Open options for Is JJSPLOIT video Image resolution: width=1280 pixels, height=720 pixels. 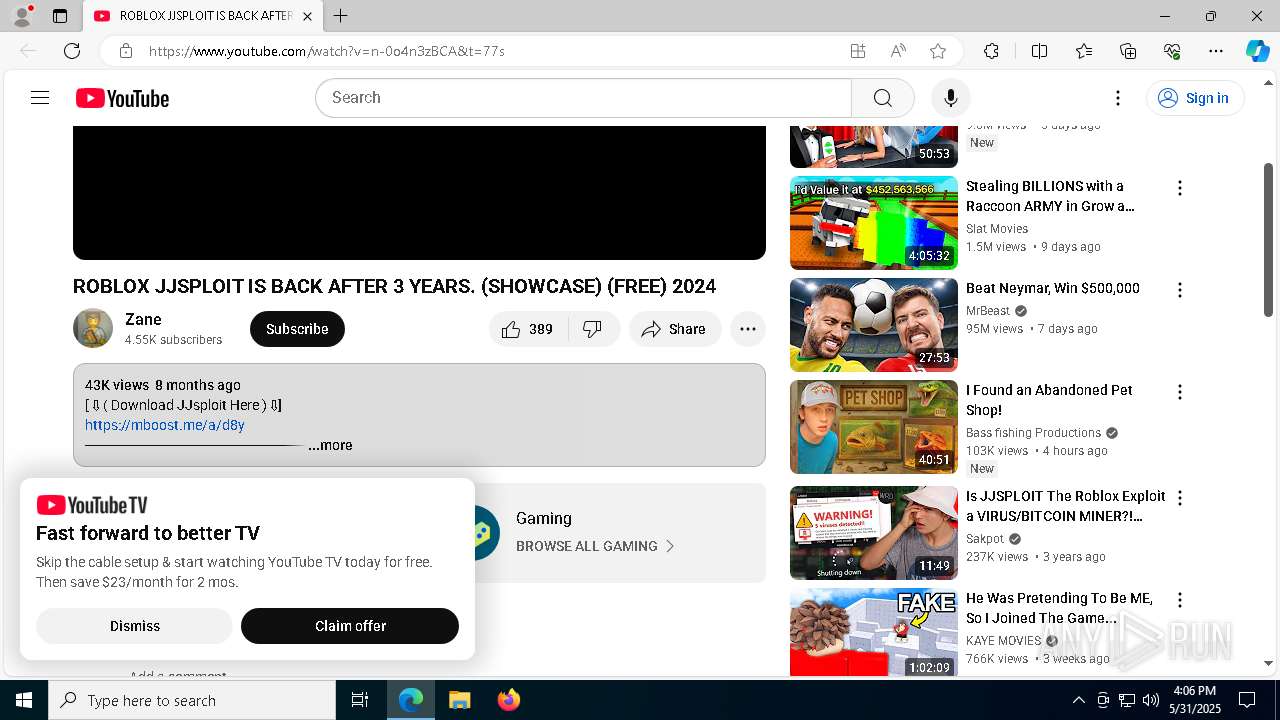1180,498
